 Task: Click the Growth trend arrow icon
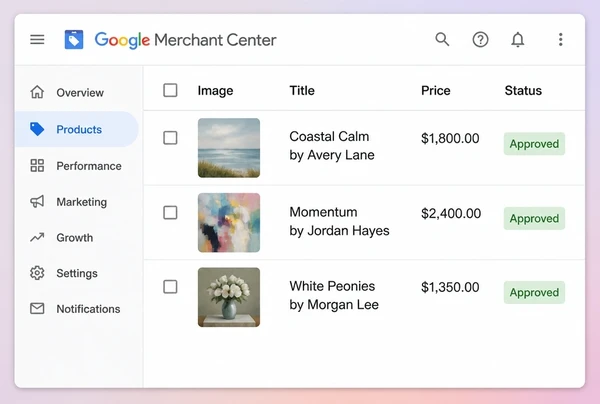click(37, 238)
